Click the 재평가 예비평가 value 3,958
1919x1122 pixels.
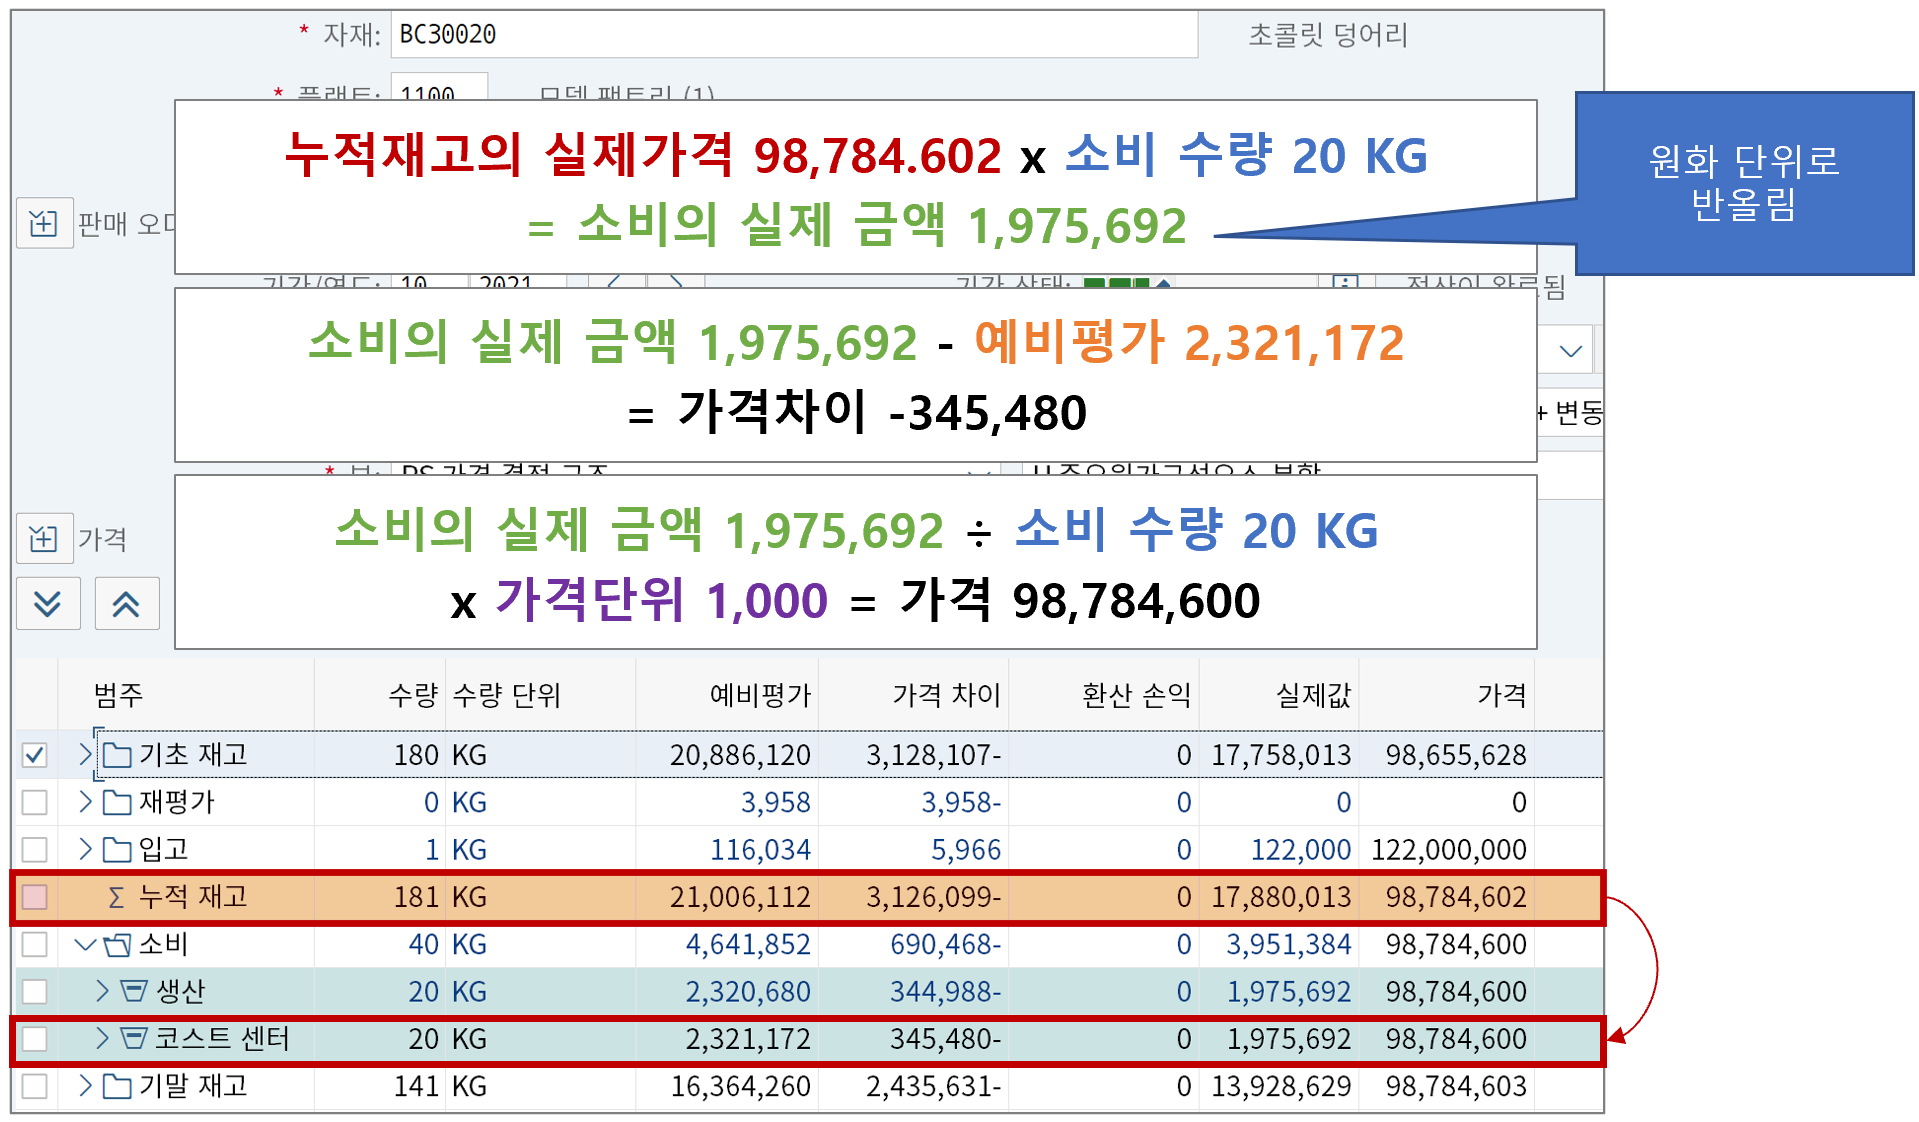click(776, 802)
